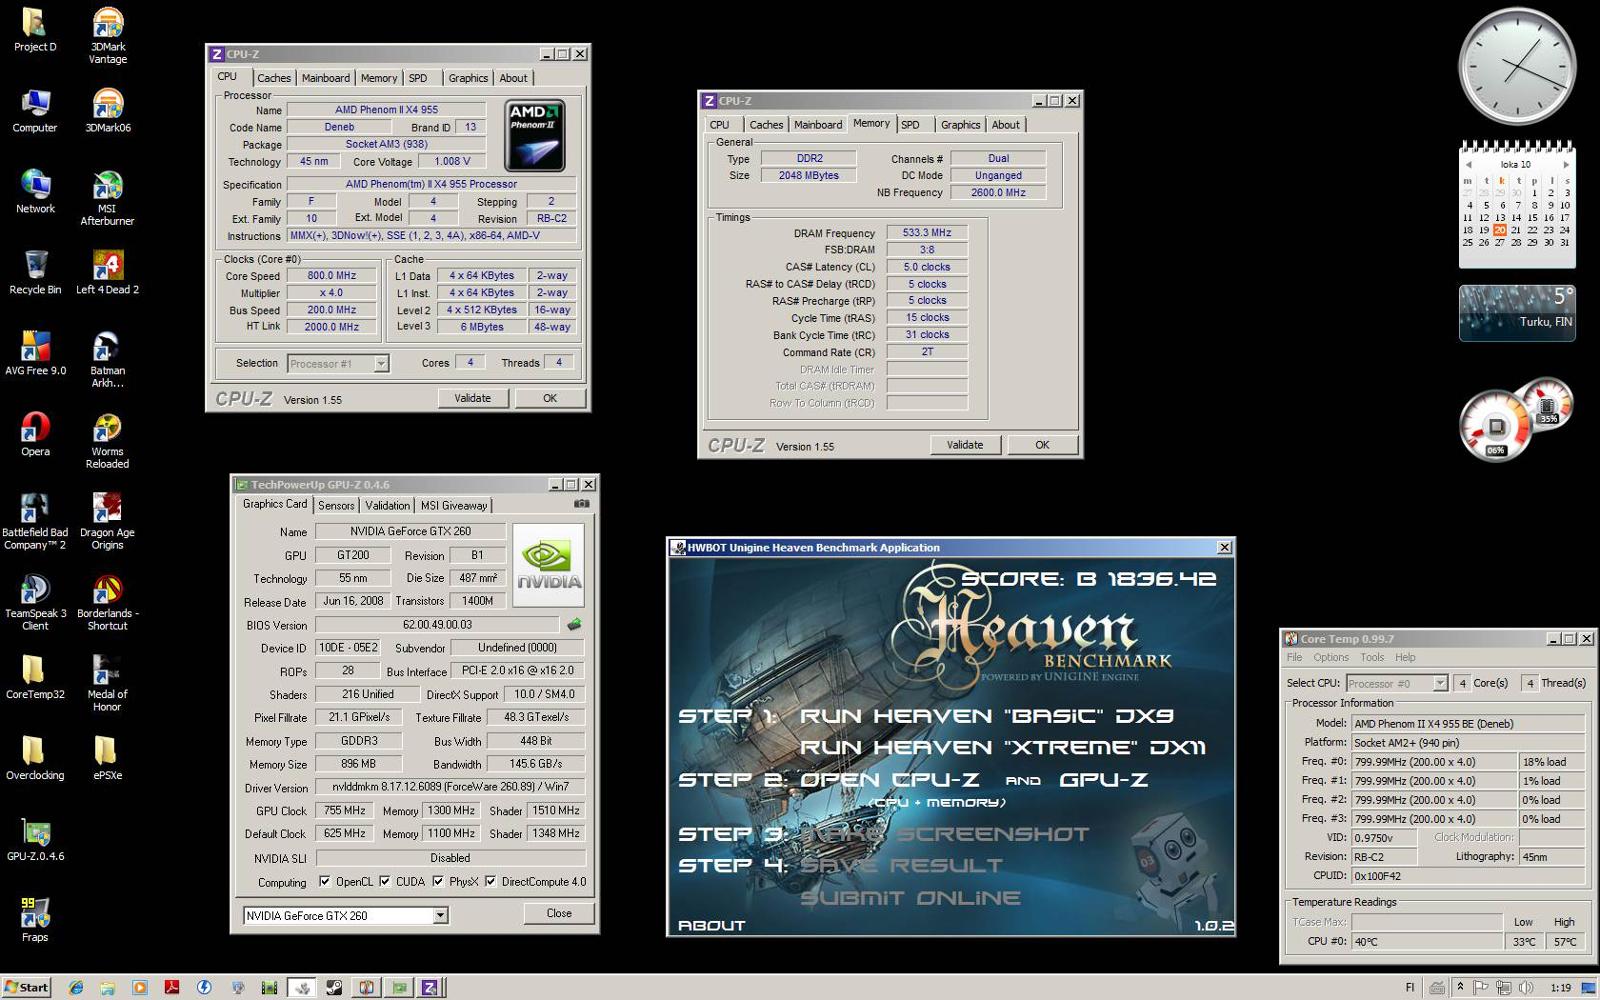This screenshot has width=1600, height=1000.
Task: Open the AVG Free 9.0 desktop icon
Action: [35, 353]
